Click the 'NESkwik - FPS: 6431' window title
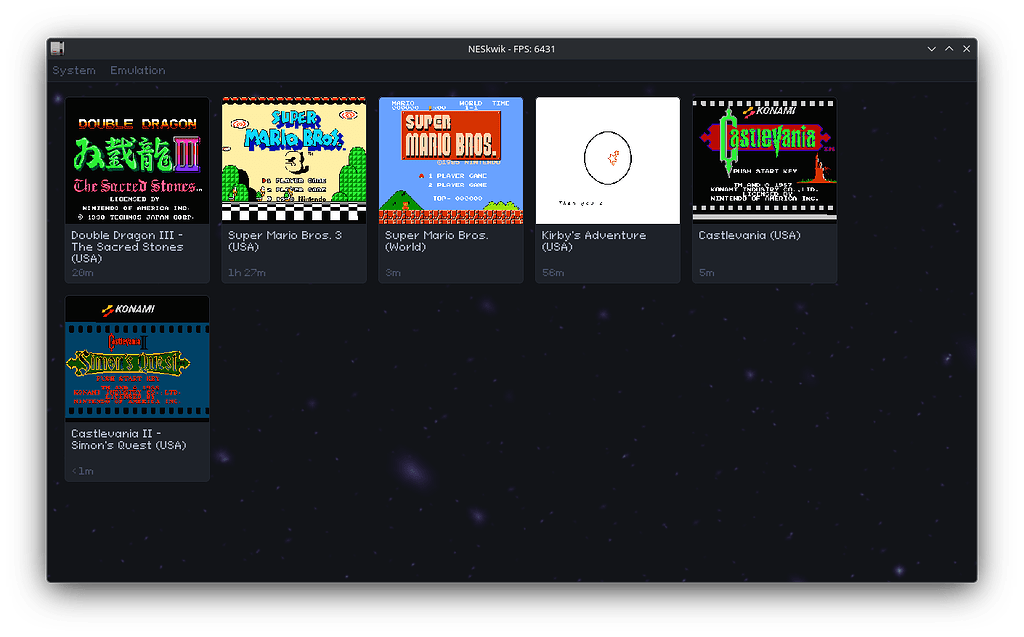This screenshot has height=637, width=1024. click(x=511, y=49)
